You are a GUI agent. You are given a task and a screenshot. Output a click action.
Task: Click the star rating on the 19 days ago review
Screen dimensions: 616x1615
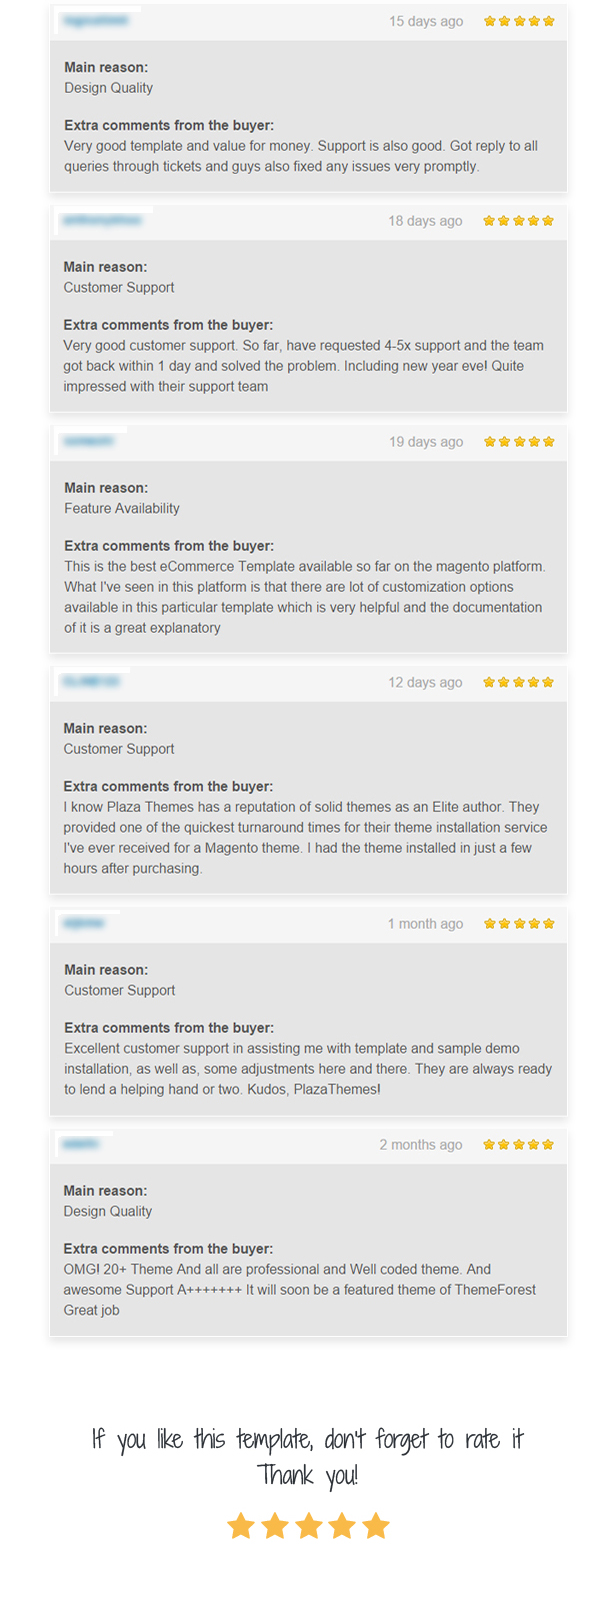[x=519, y=442]
